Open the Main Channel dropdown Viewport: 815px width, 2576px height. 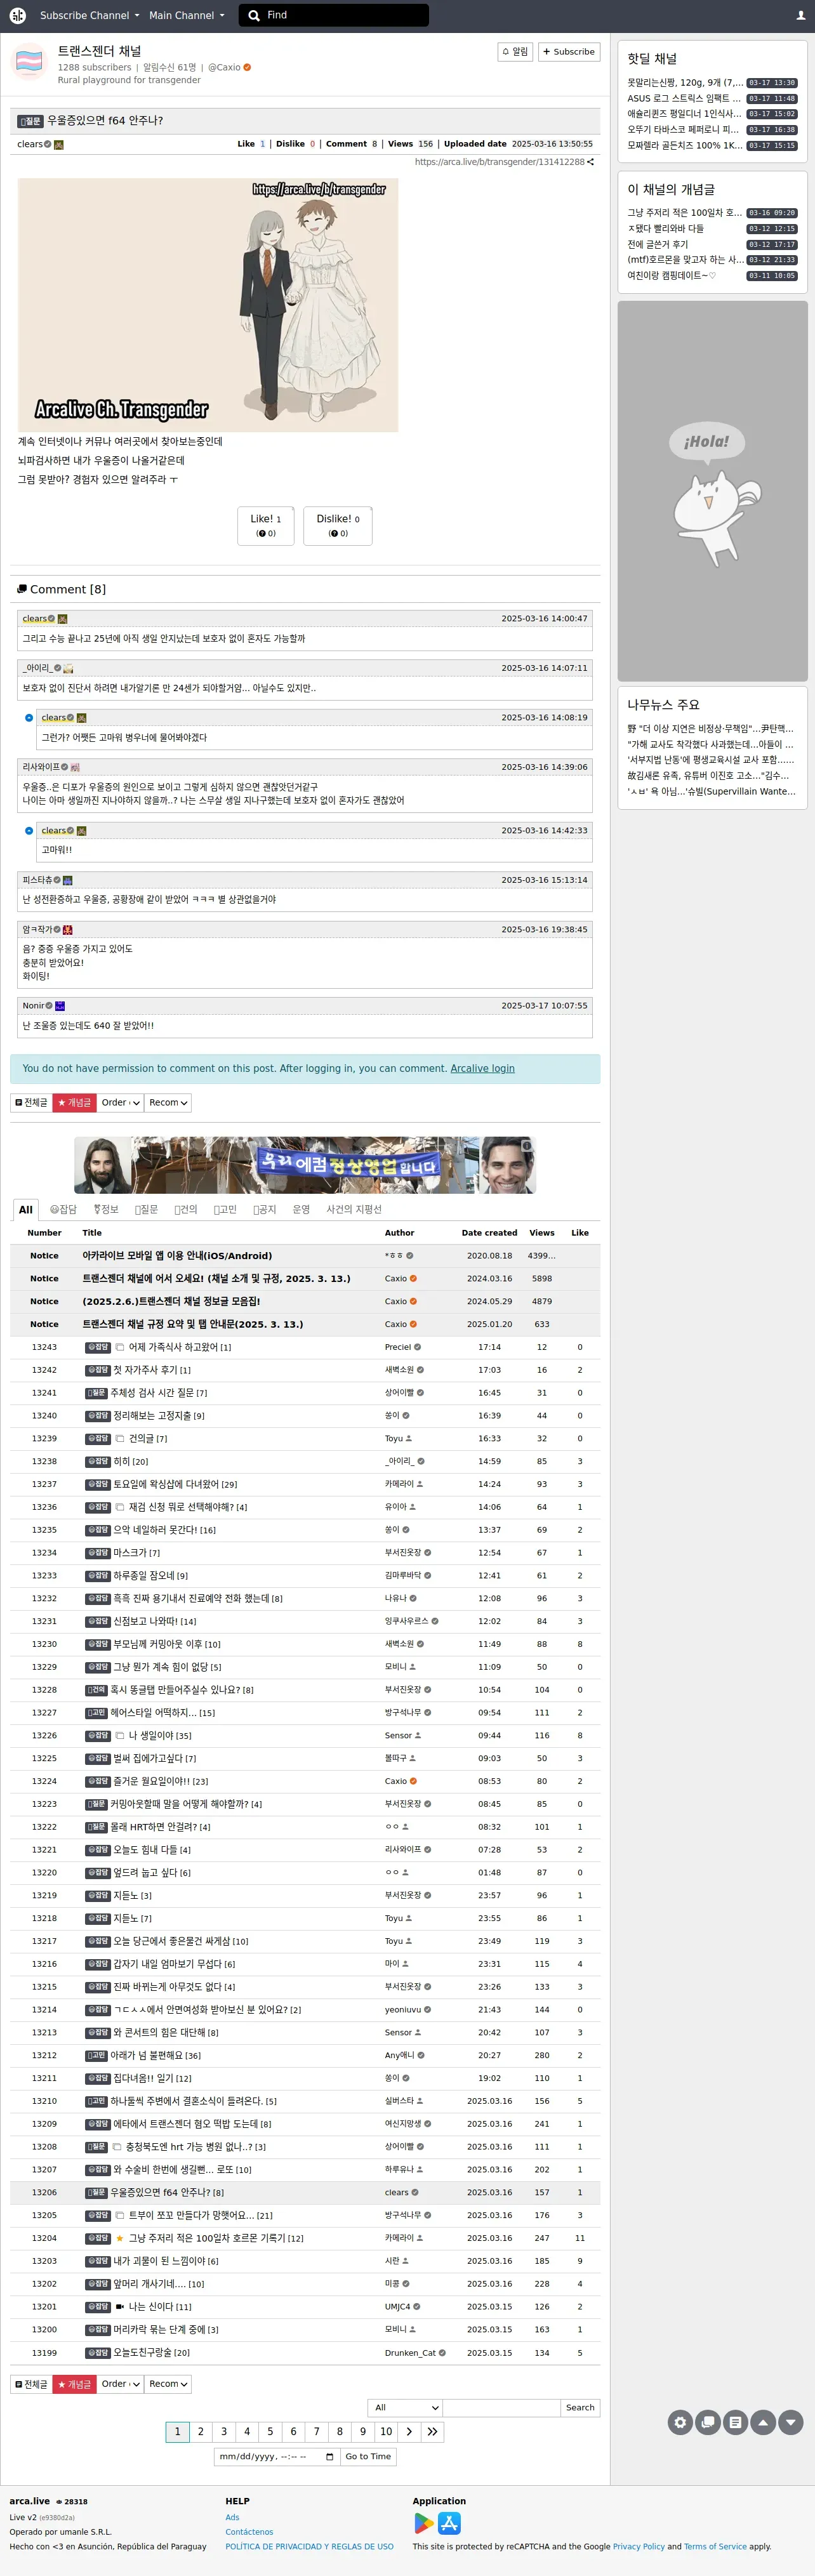point(187,15)
